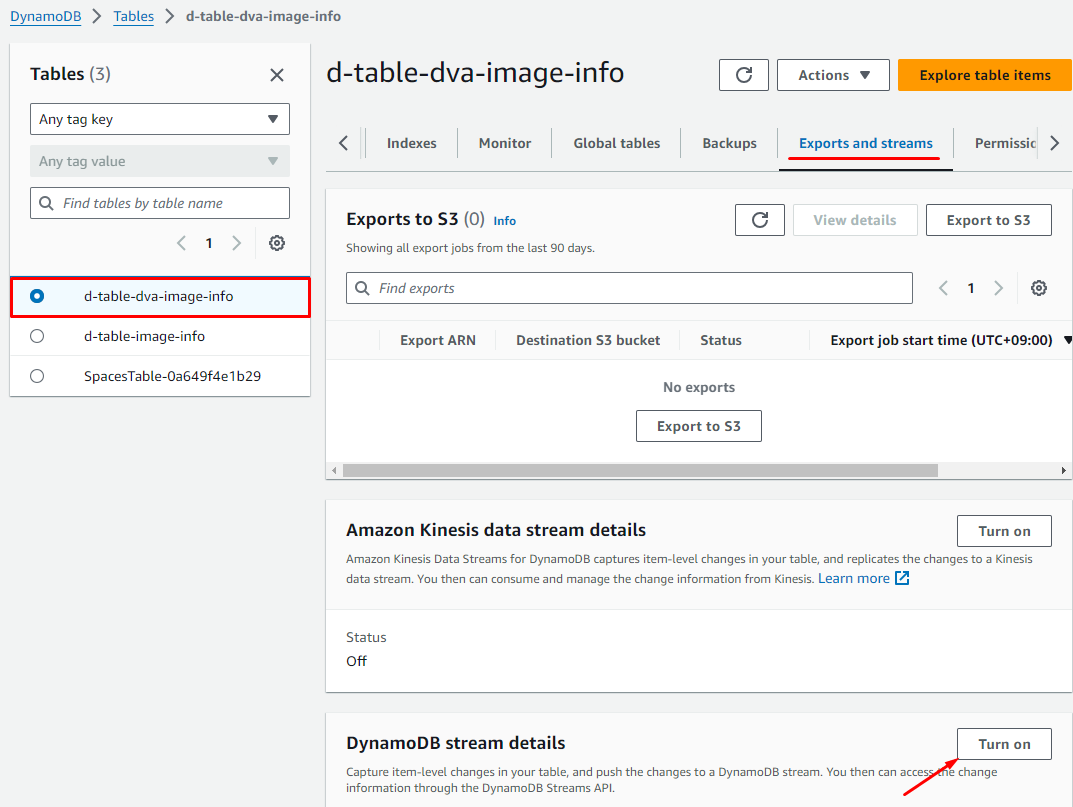This screenshot has height=807, width=1073.
Task: Switch to the Backups tab
Action: point(729,143)
